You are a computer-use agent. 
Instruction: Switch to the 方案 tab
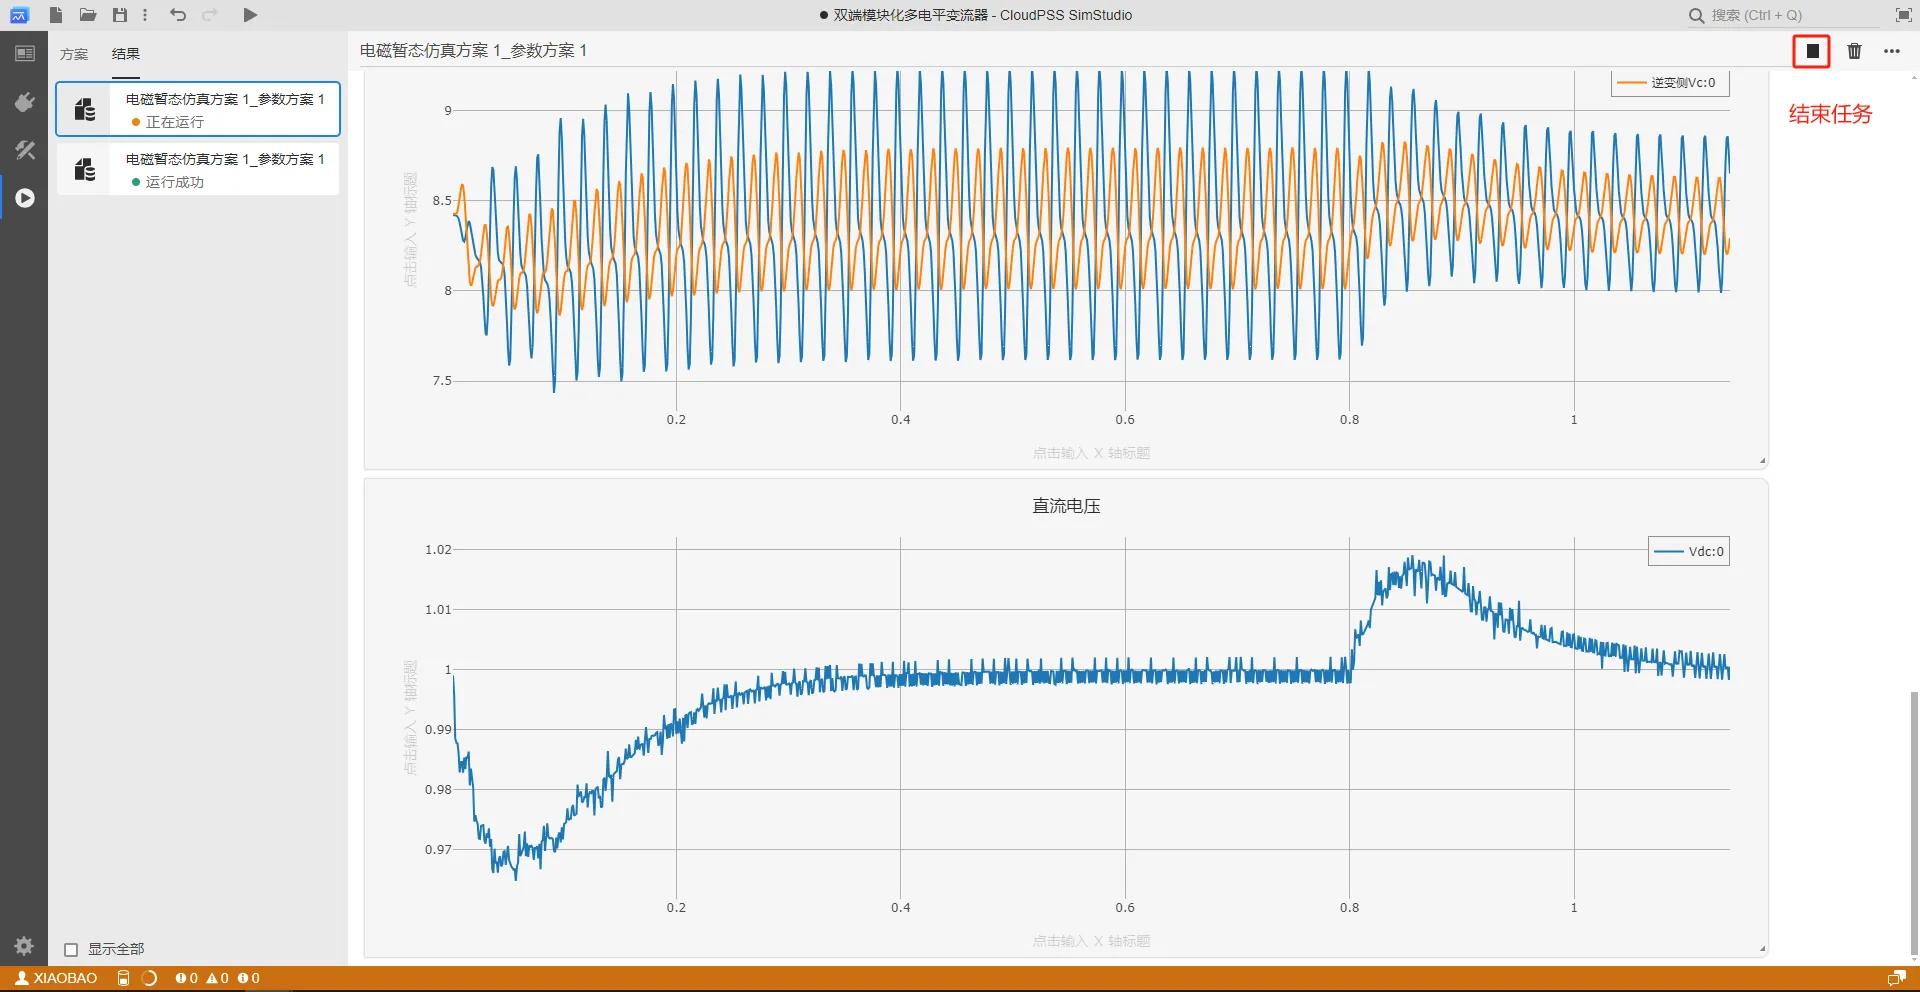click(x=74, y=54)
